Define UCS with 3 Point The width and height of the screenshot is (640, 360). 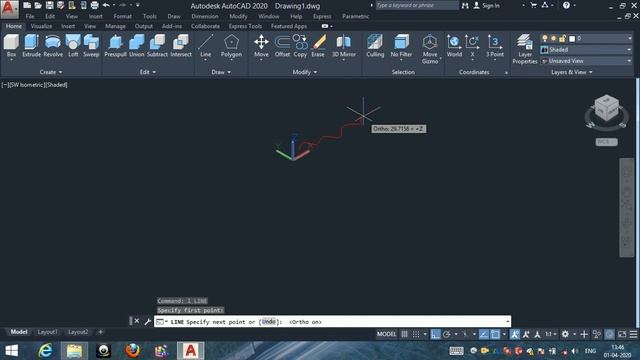[494, 46]
